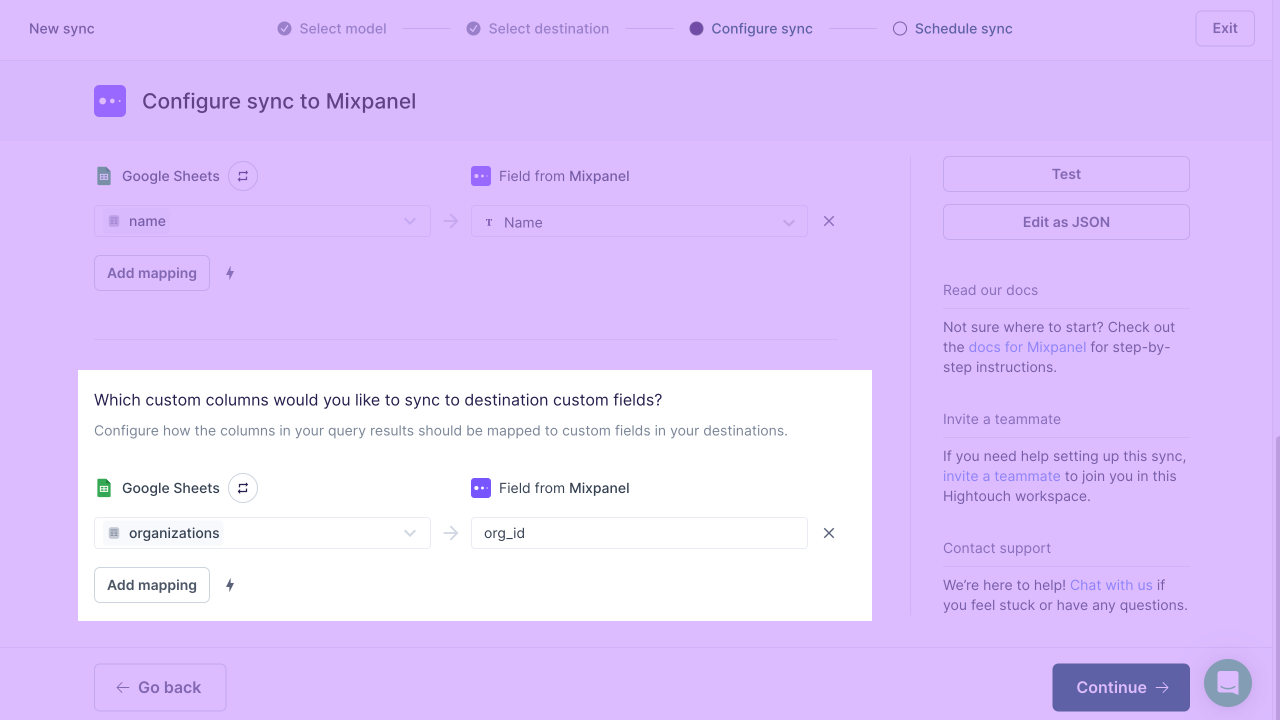This screenshot has width=1280, height=720.
Task: Click the Go back button
Action: pyautogui.click(x=160, y=687)
